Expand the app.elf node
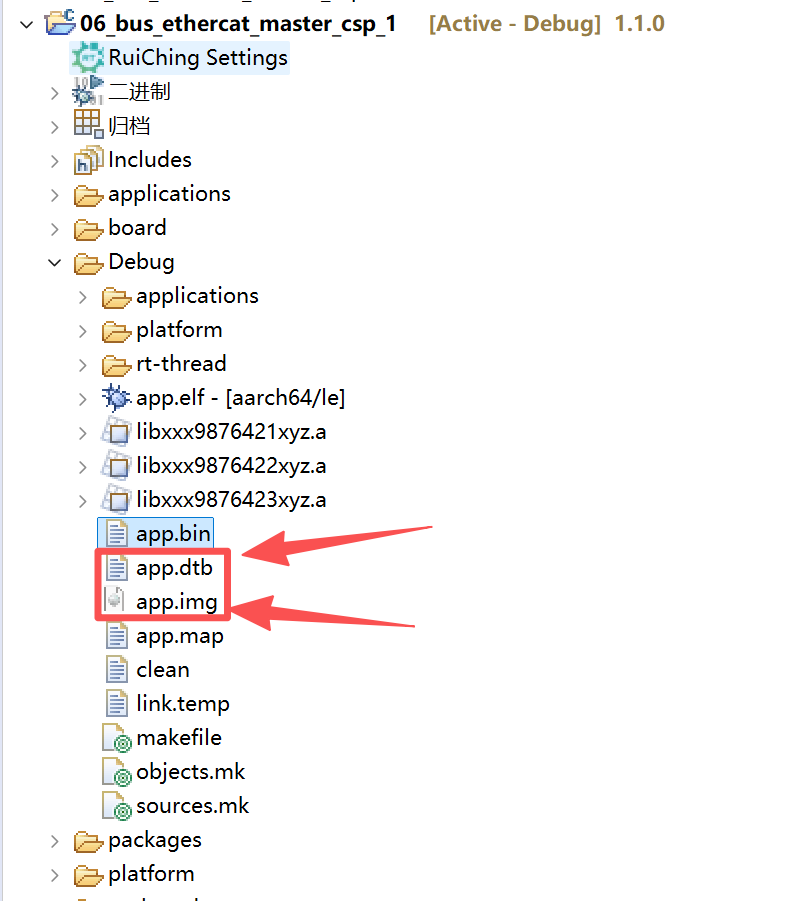The height and width of the screenshot is (902, 791). point(83,399)
